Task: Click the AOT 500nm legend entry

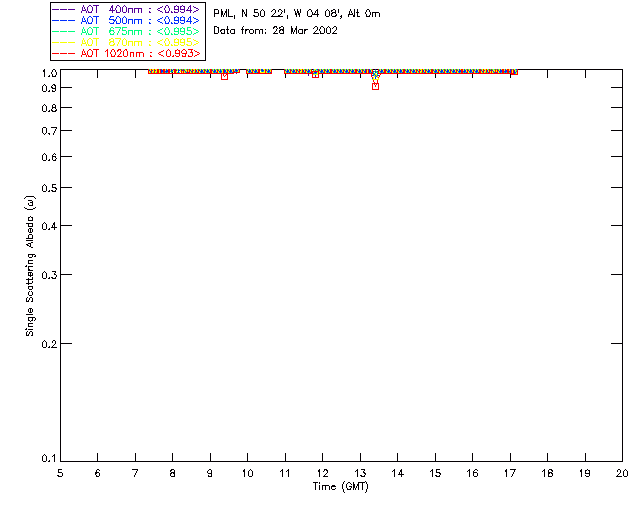Action: click(x=126, y=20)
